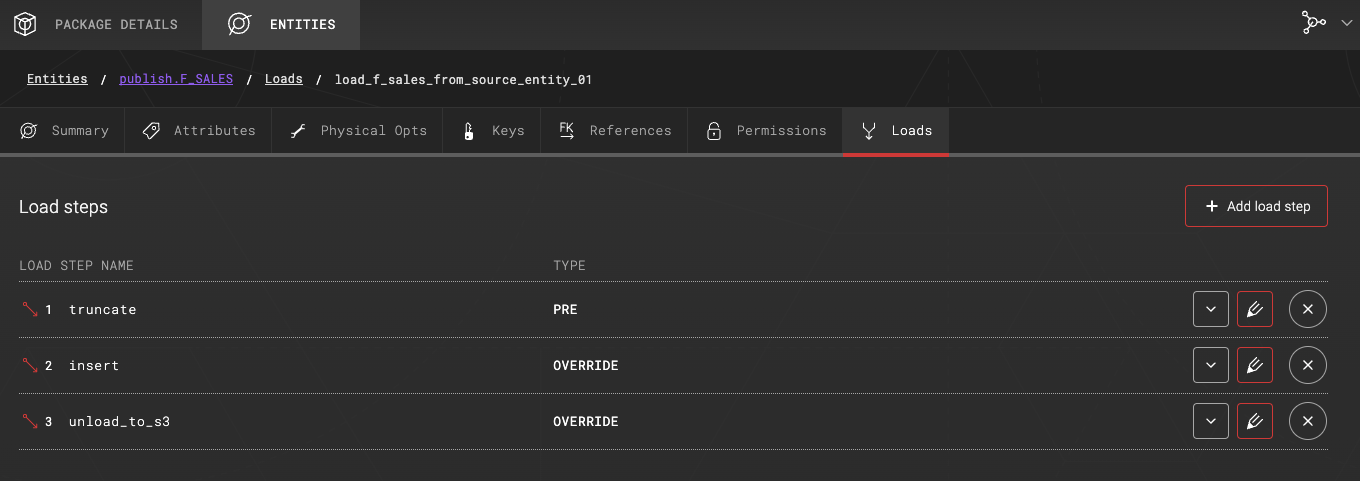Click the edit icon for unload_to_s3 step
Image resolution: width=1360 pixels, height=481 pixels.
1254,422
